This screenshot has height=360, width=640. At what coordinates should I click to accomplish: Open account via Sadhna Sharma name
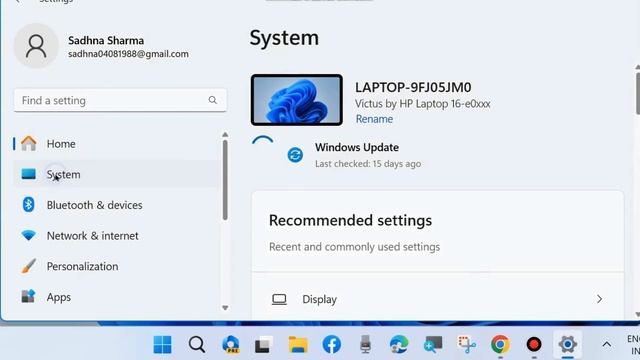coord(106,40)
